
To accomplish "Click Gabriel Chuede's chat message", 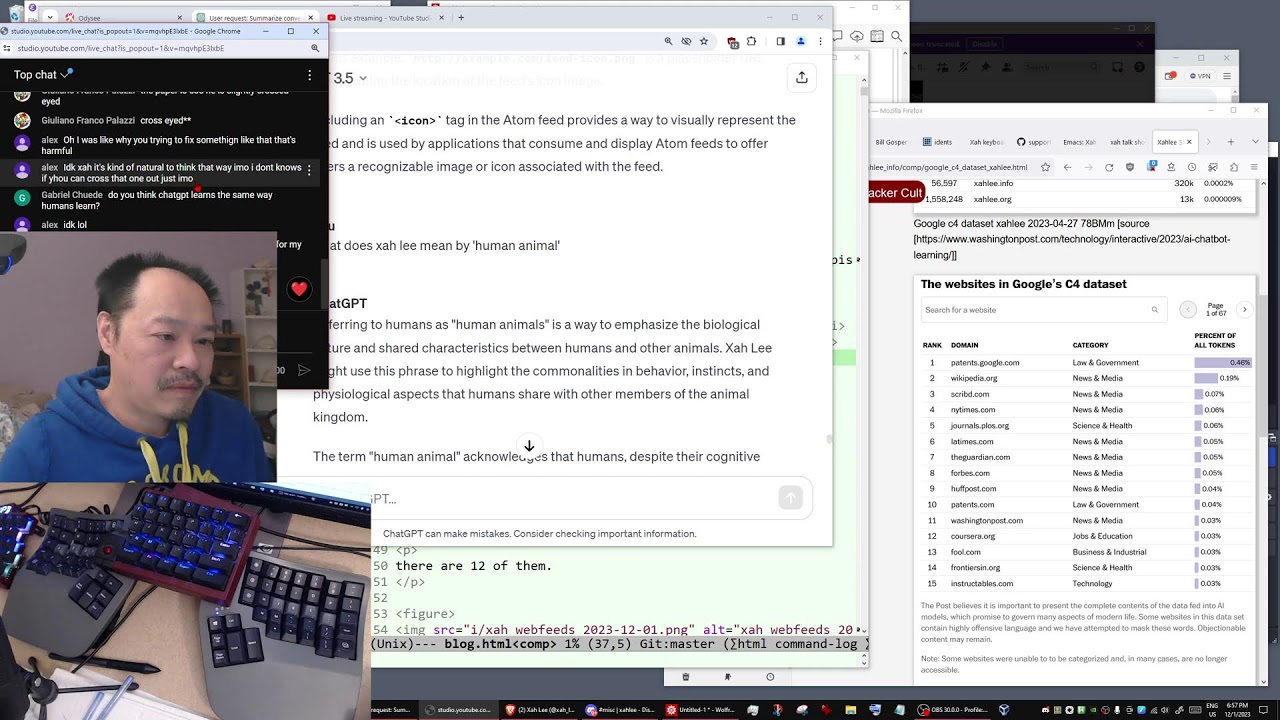I will point(160,200).
